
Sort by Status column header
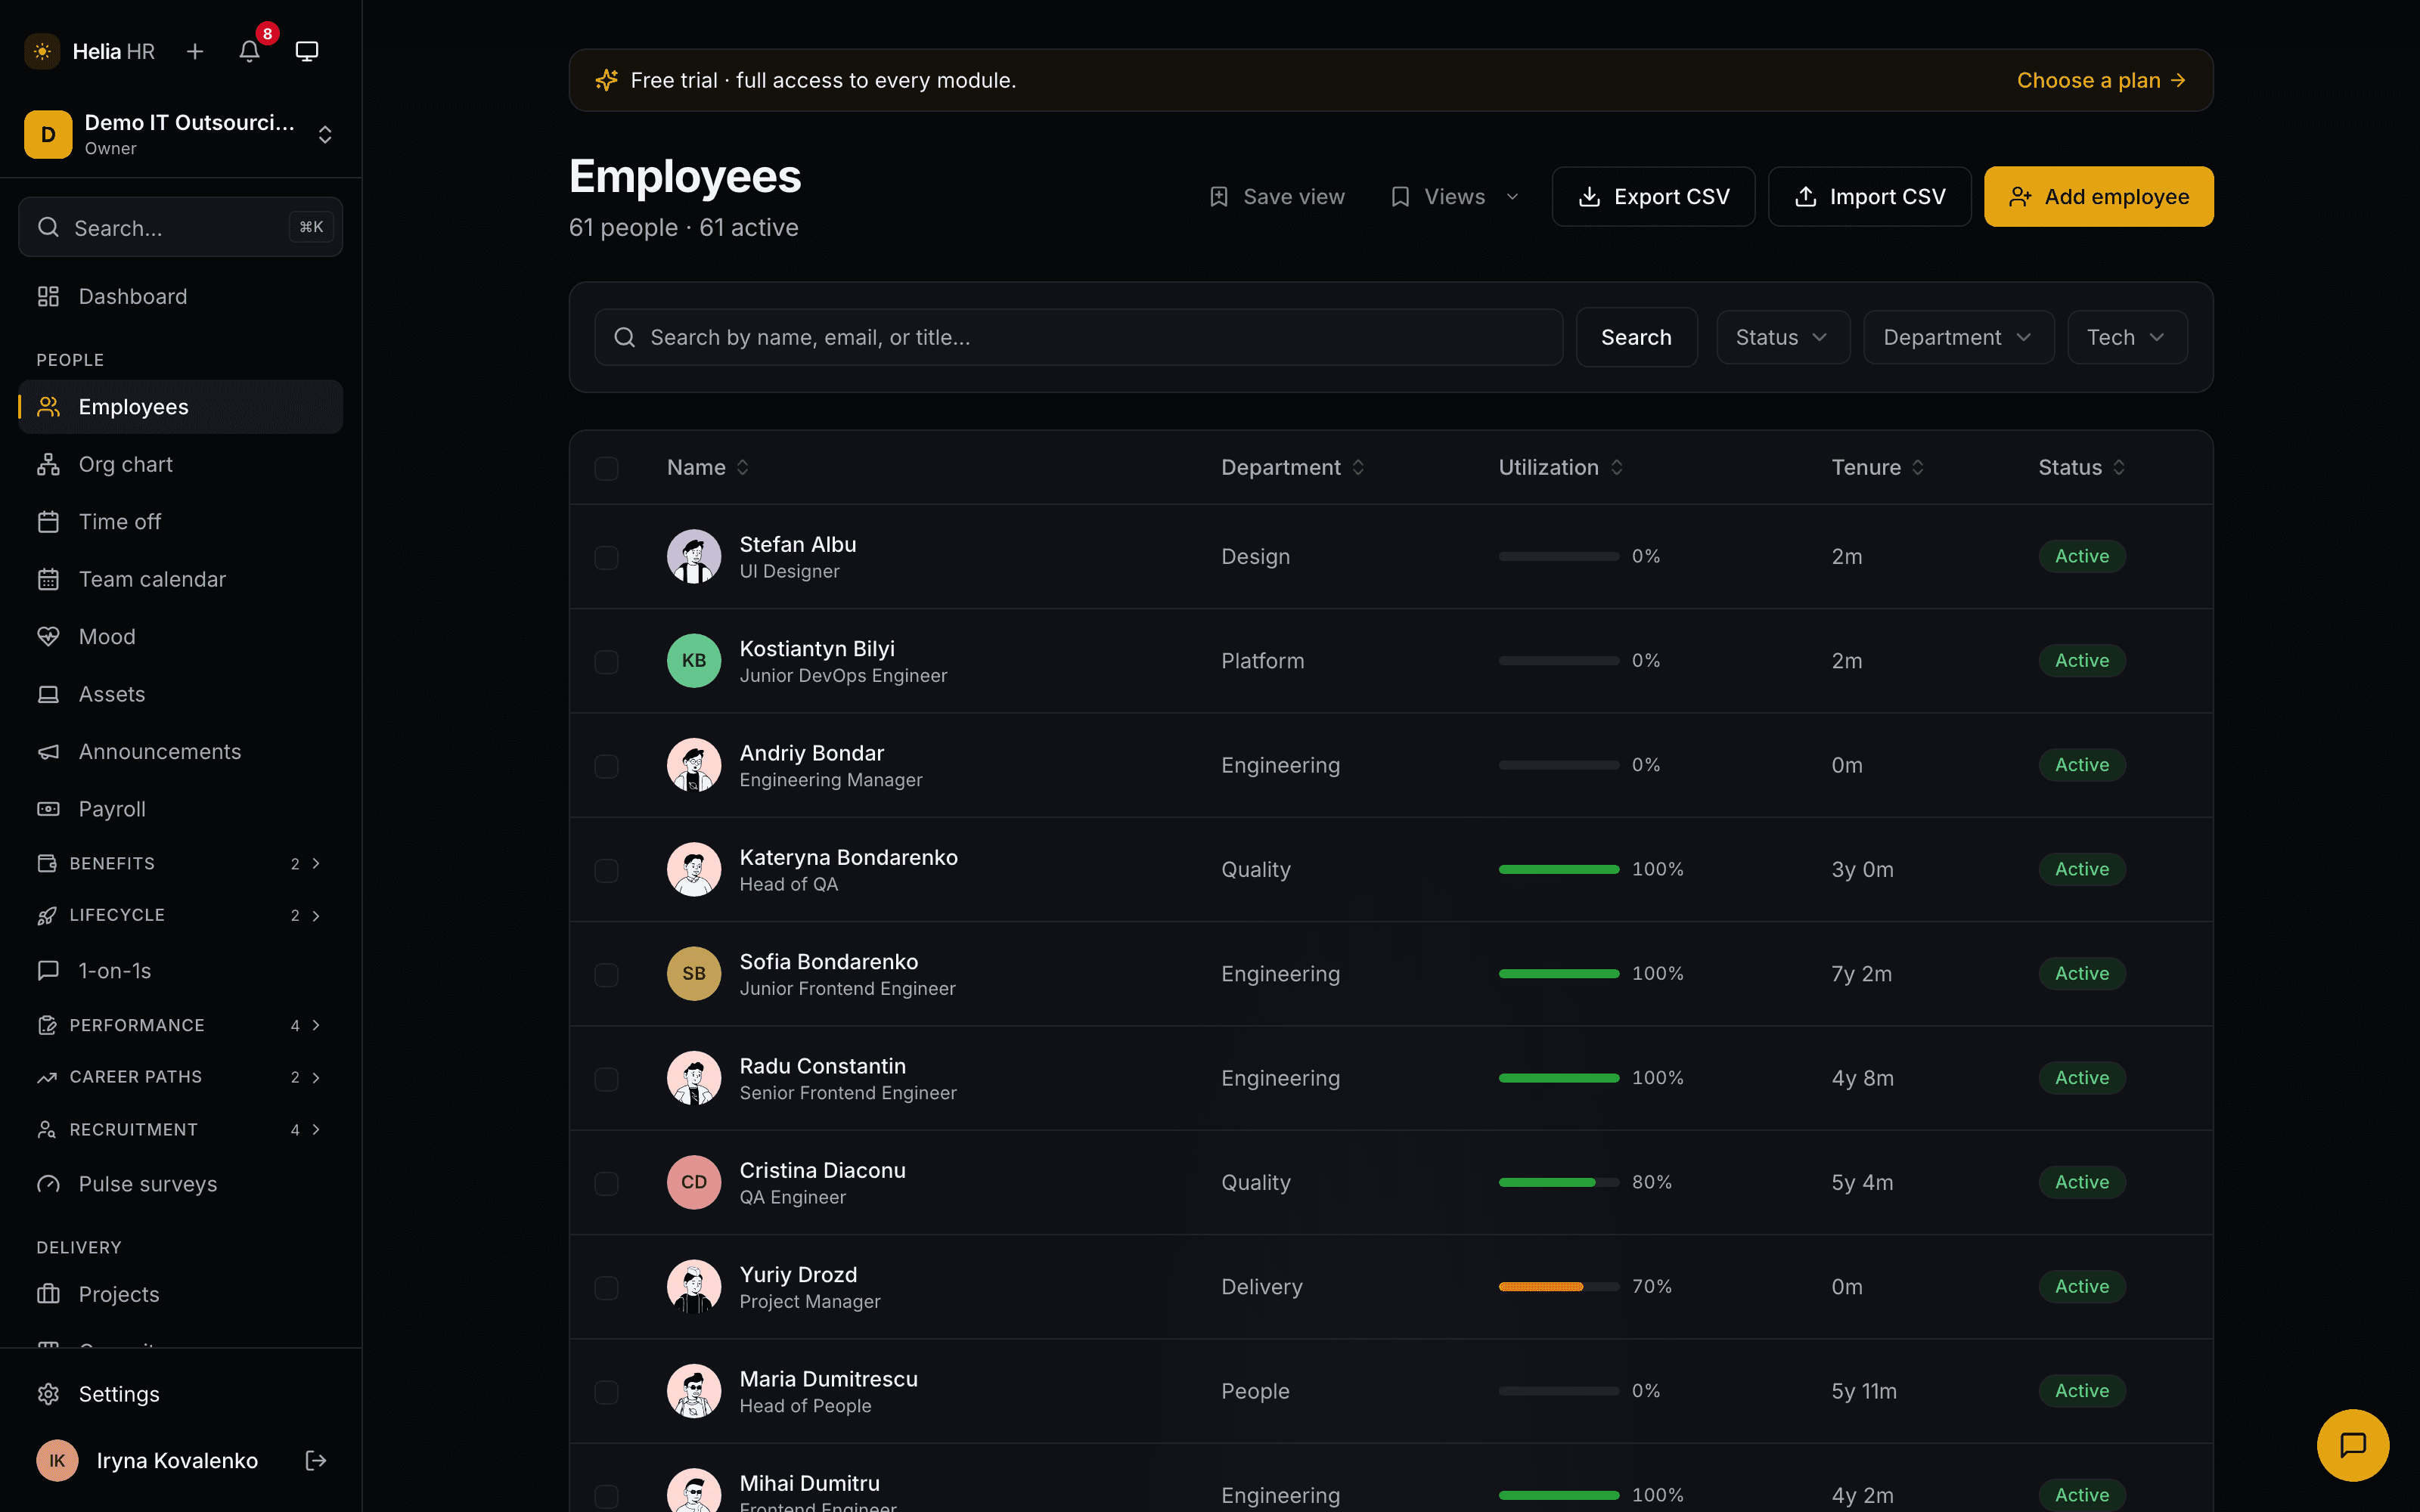2082,467
